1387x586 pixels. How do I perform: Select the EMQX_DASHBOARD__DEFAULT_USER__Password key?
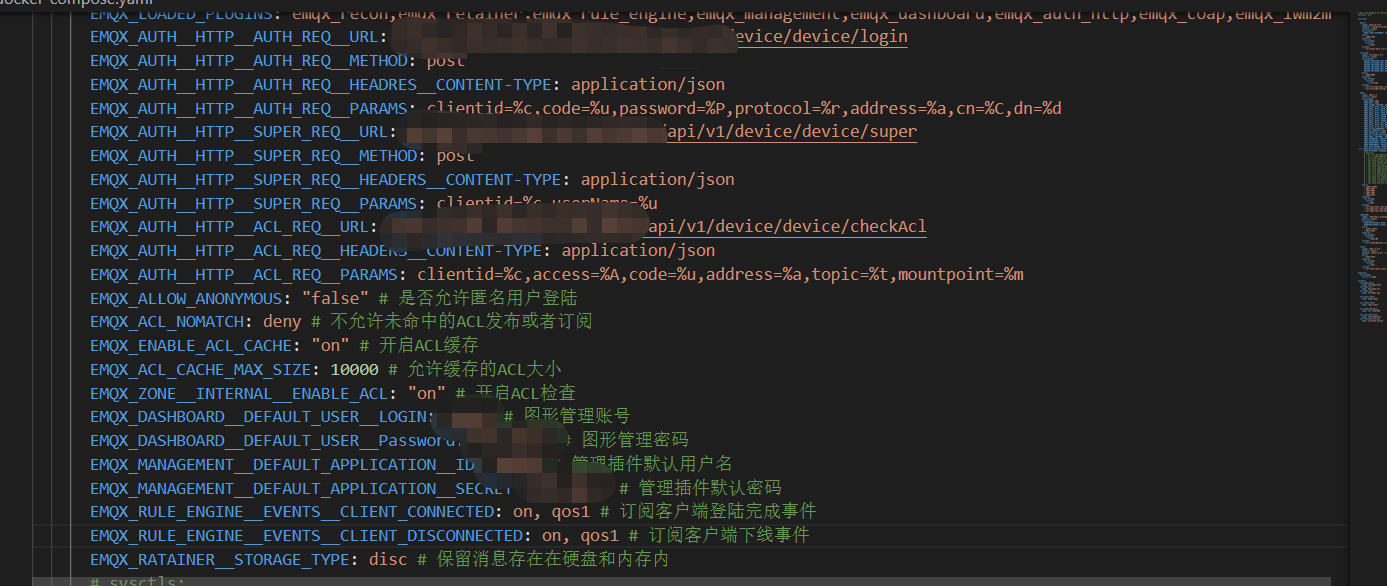tap(273, 441)
